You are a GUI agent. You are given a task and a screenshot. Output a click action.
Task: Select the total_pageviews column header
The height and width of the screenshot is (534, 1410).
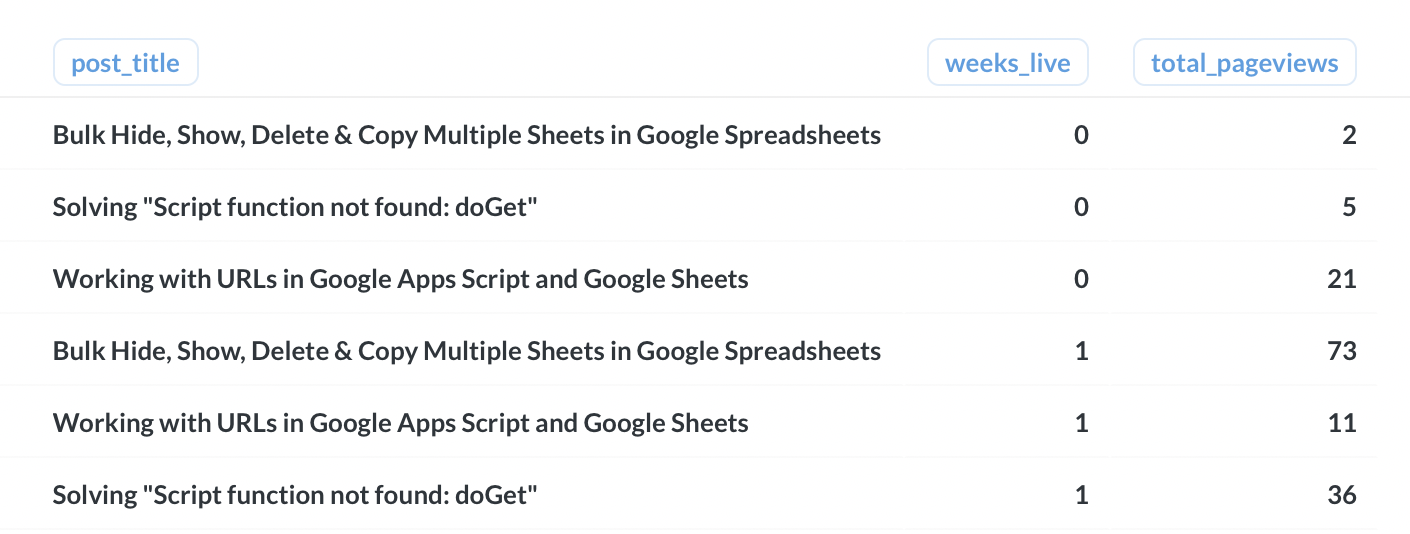click(x=1244, y=63)
